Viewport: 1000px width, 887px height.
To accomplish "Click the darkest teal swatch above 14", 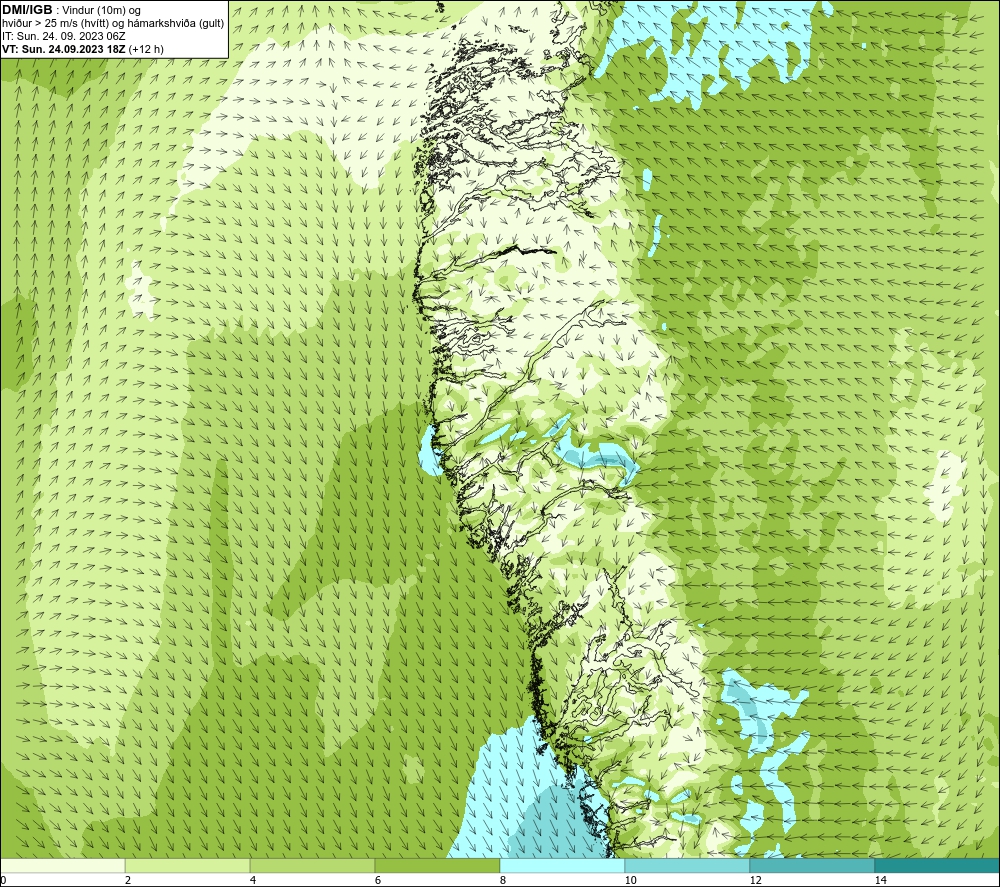I will [x=938, y=866].
